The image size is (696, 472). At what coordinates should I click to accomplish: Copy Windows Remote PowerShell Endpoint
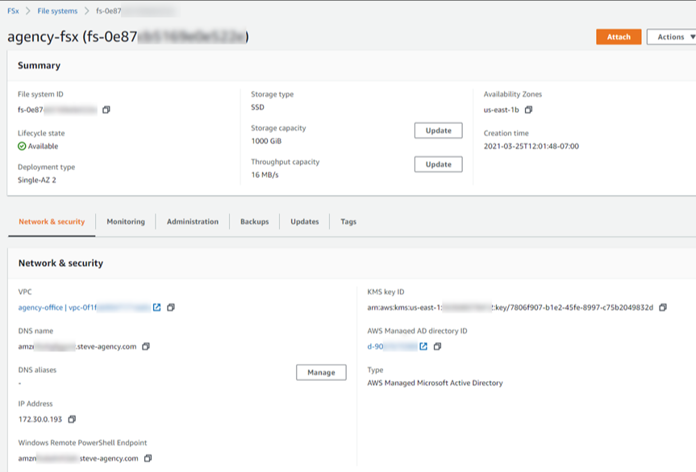pyautogui.click(x=148, y=458)
